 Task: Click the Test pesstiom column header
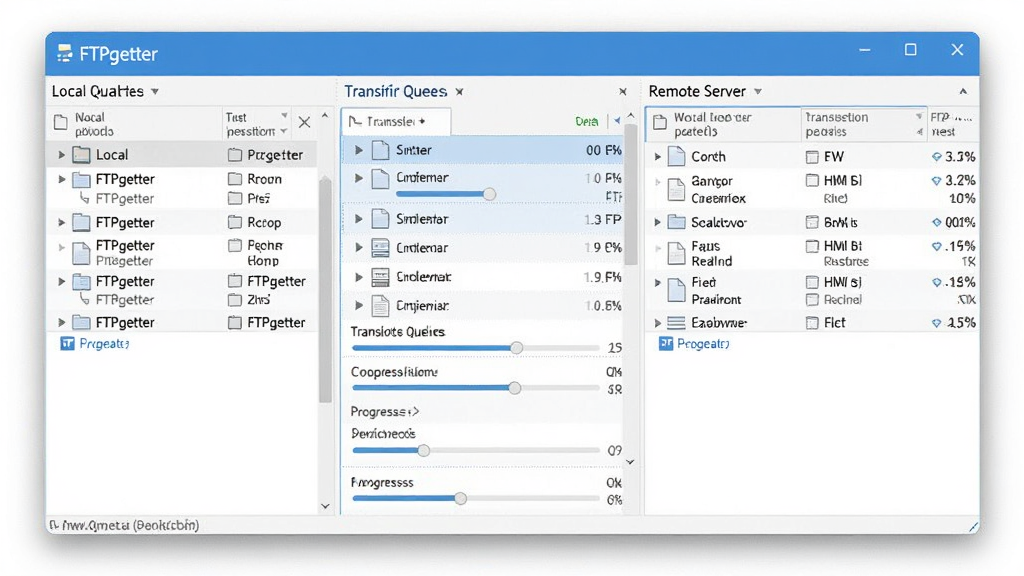pyautogui.click(x=257, y=123)
